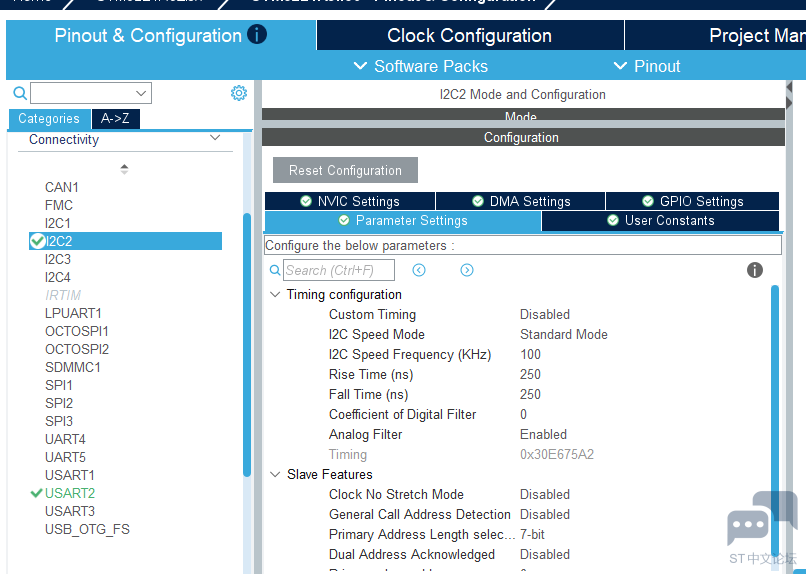Open the peripheral search dropdown
The width and height of the screenshot is (806, 574).
141,93
